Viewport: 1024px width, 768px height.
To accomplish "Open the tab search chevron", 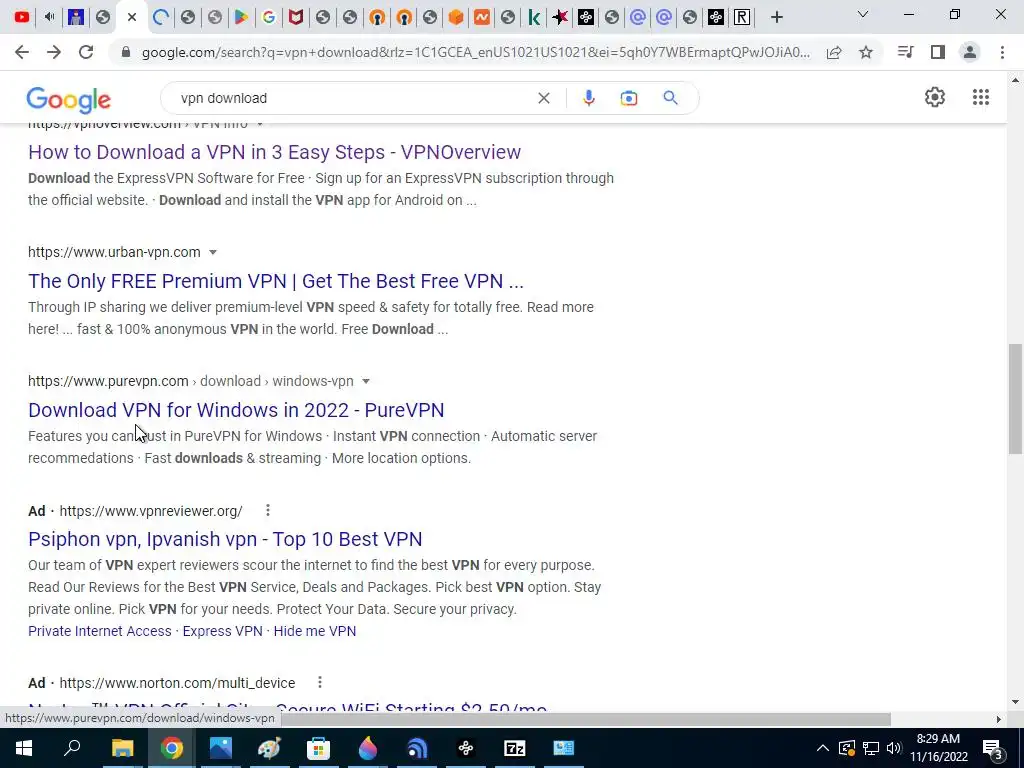I will point(863,14).
